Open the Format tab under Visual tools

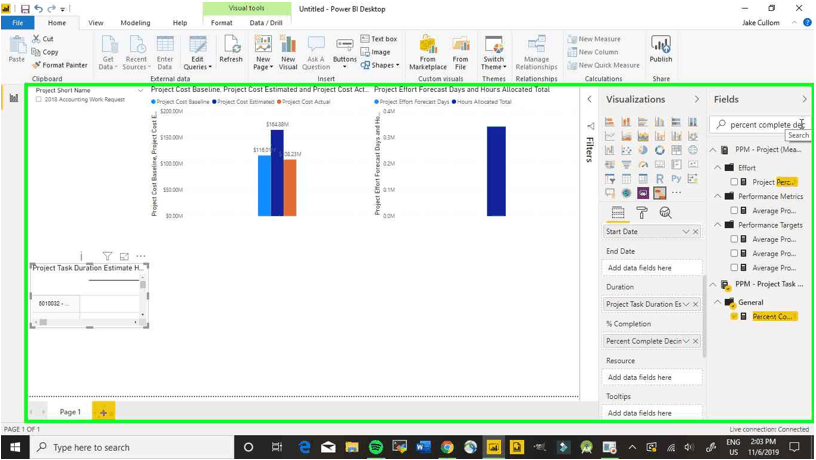(x=222, y=23)
